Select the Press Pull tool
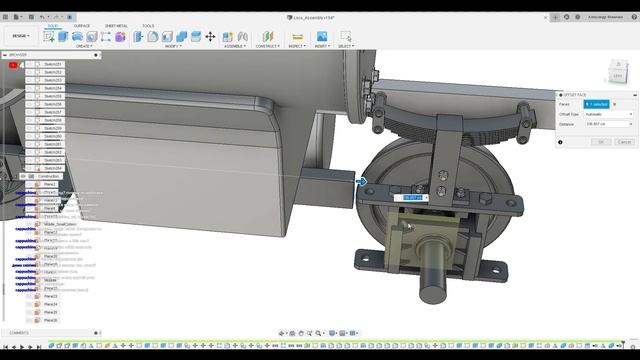This screenshot has width=640, height=360. click(138, 37)
